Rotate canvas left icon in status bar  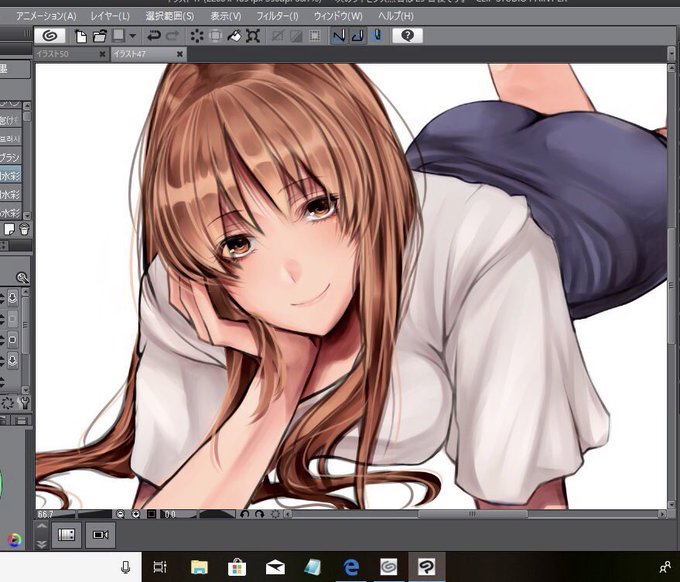tap(245, 514)
